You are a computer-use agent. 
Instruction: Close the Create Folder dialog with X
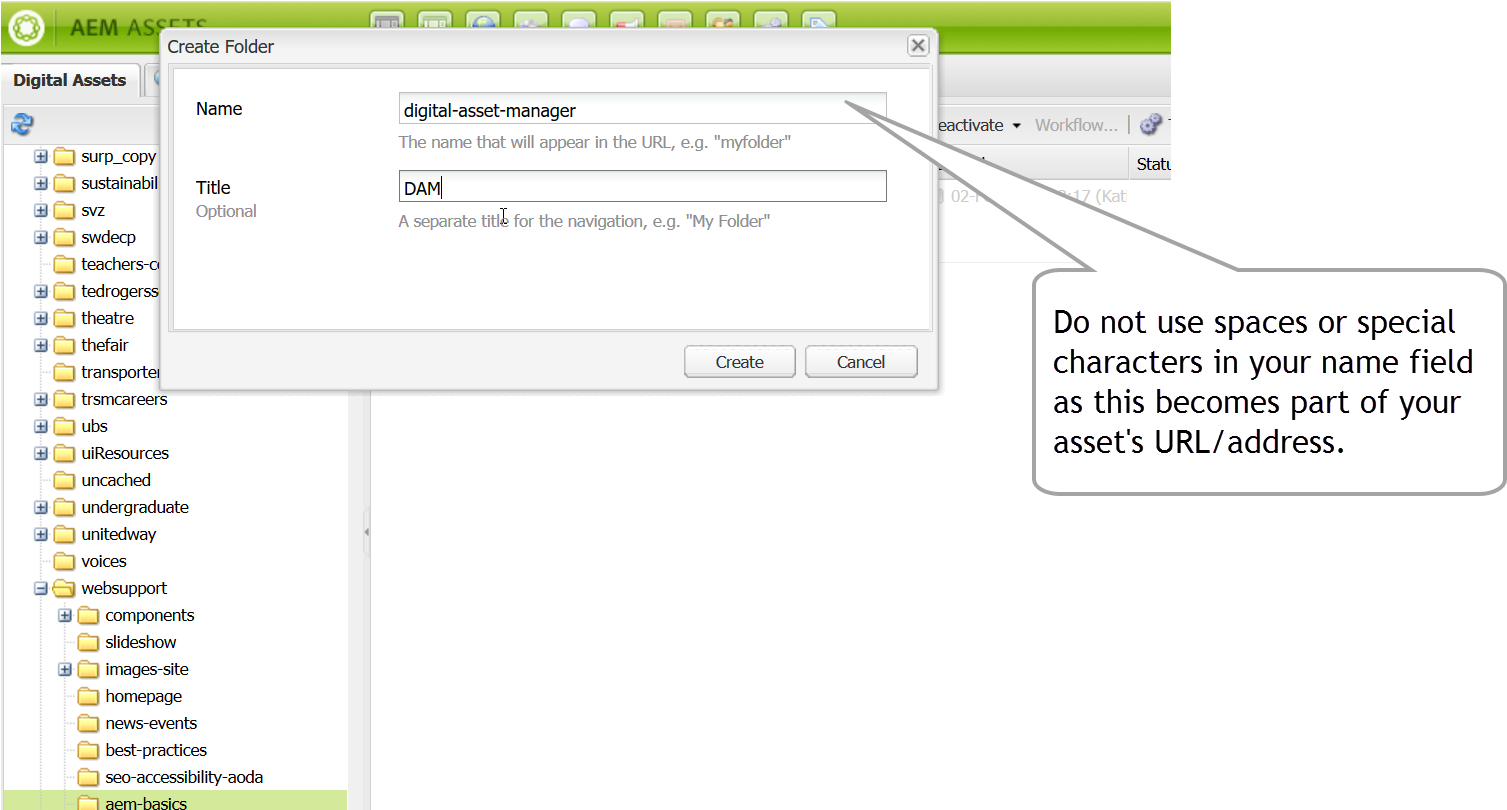pos(917,46)
